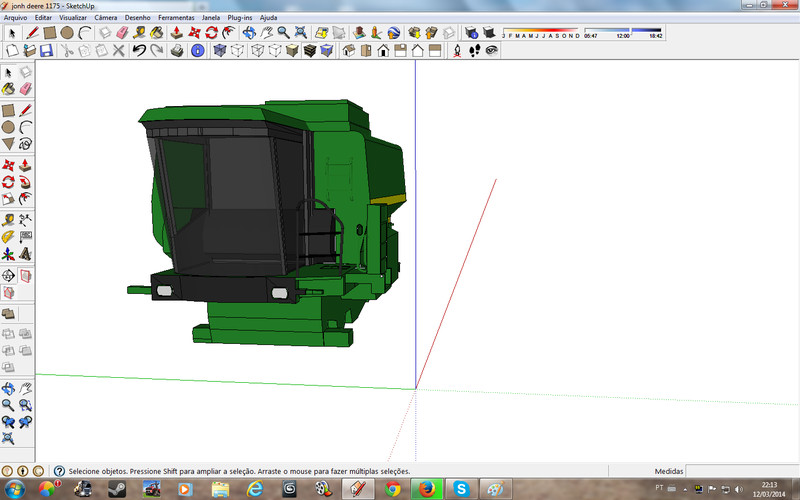The width and height of the screenshot is (800, 500).
Task: Create a new model file
Action: pos(12,50)
